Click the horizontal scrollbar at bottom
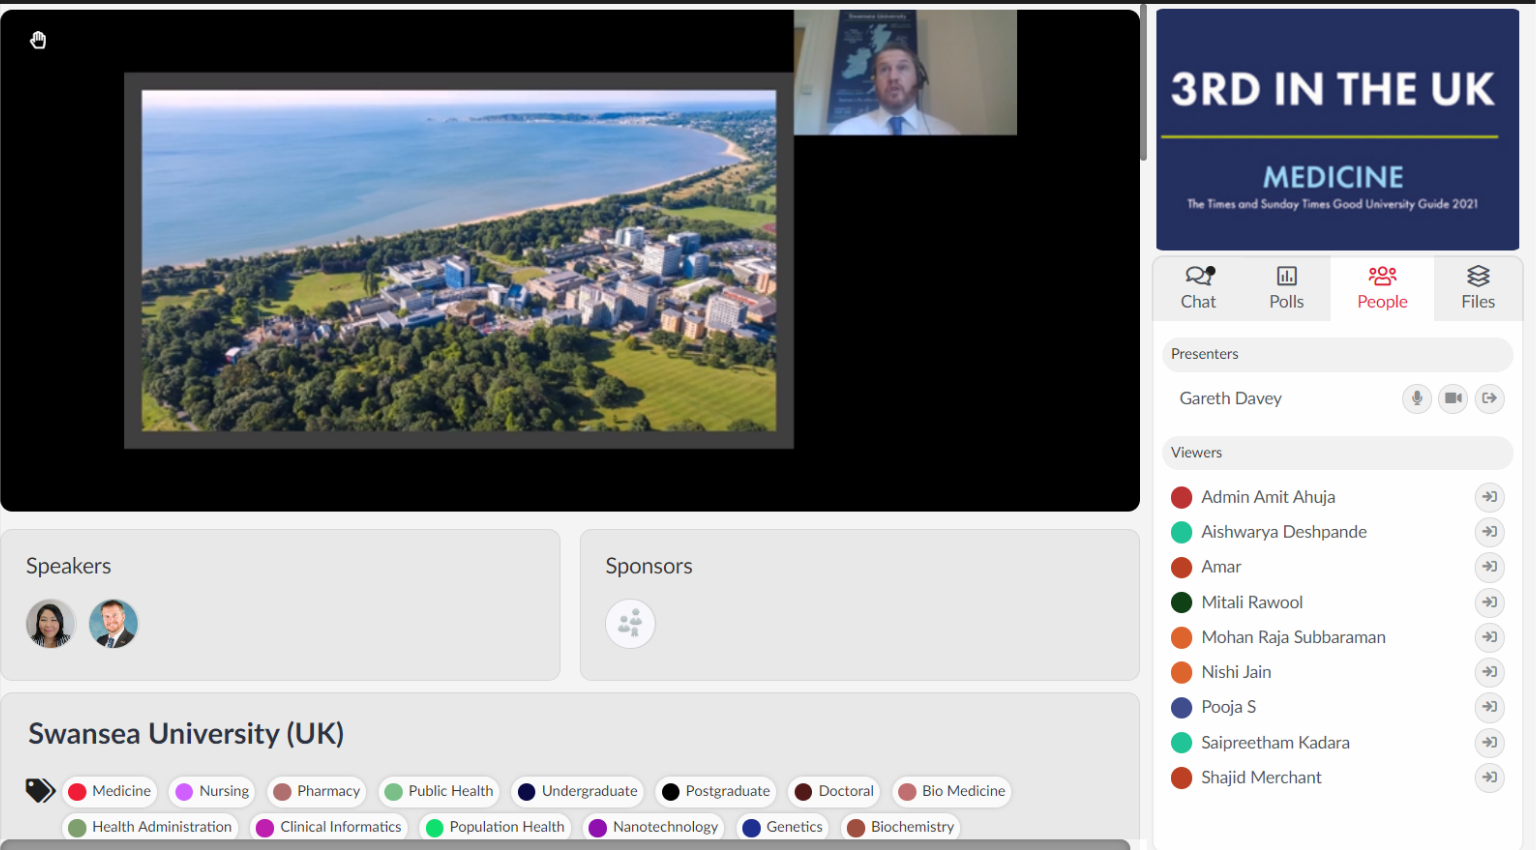This screenshot has height=850, width=1536. [566, 845]
